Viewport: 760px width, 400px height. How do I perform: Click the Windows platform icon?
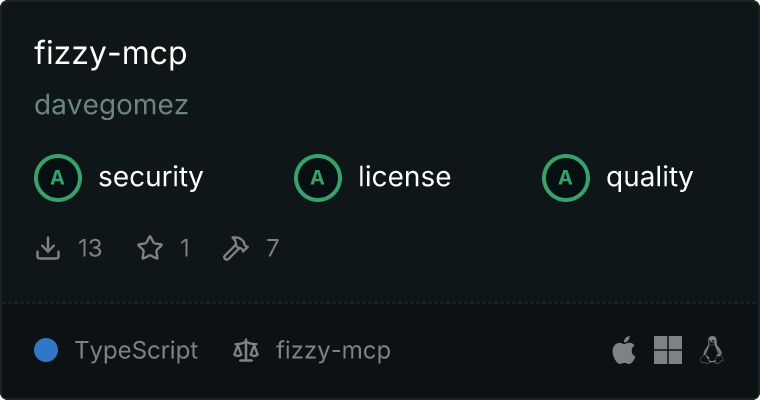click(668, 350)
